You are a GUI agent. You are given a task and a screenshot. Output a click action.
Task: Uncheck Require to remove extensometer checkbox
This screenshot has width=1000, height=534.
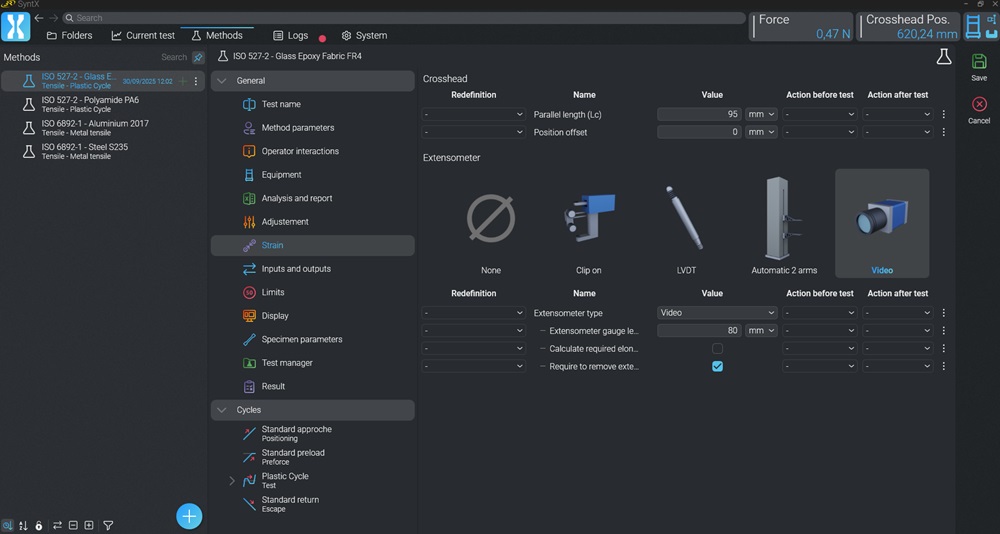(717, 366)
